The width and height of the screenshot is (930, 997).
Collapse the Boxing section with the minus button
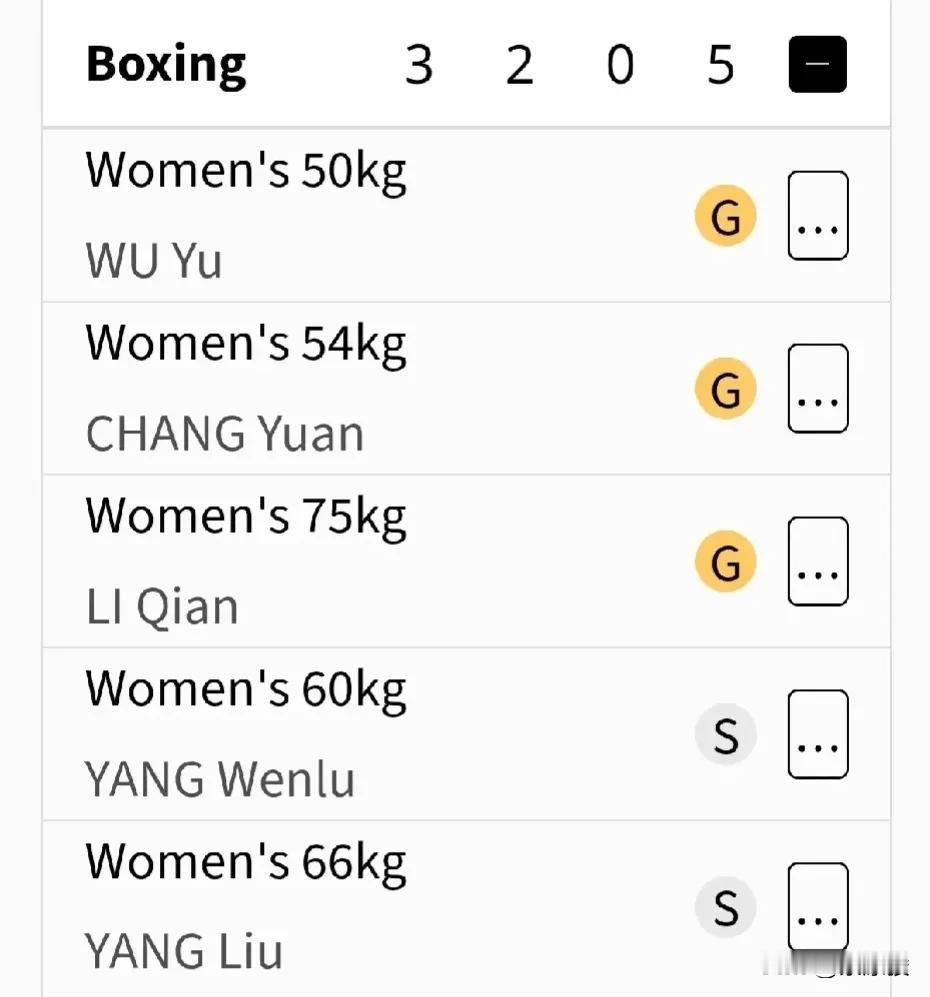click(817, 64)
